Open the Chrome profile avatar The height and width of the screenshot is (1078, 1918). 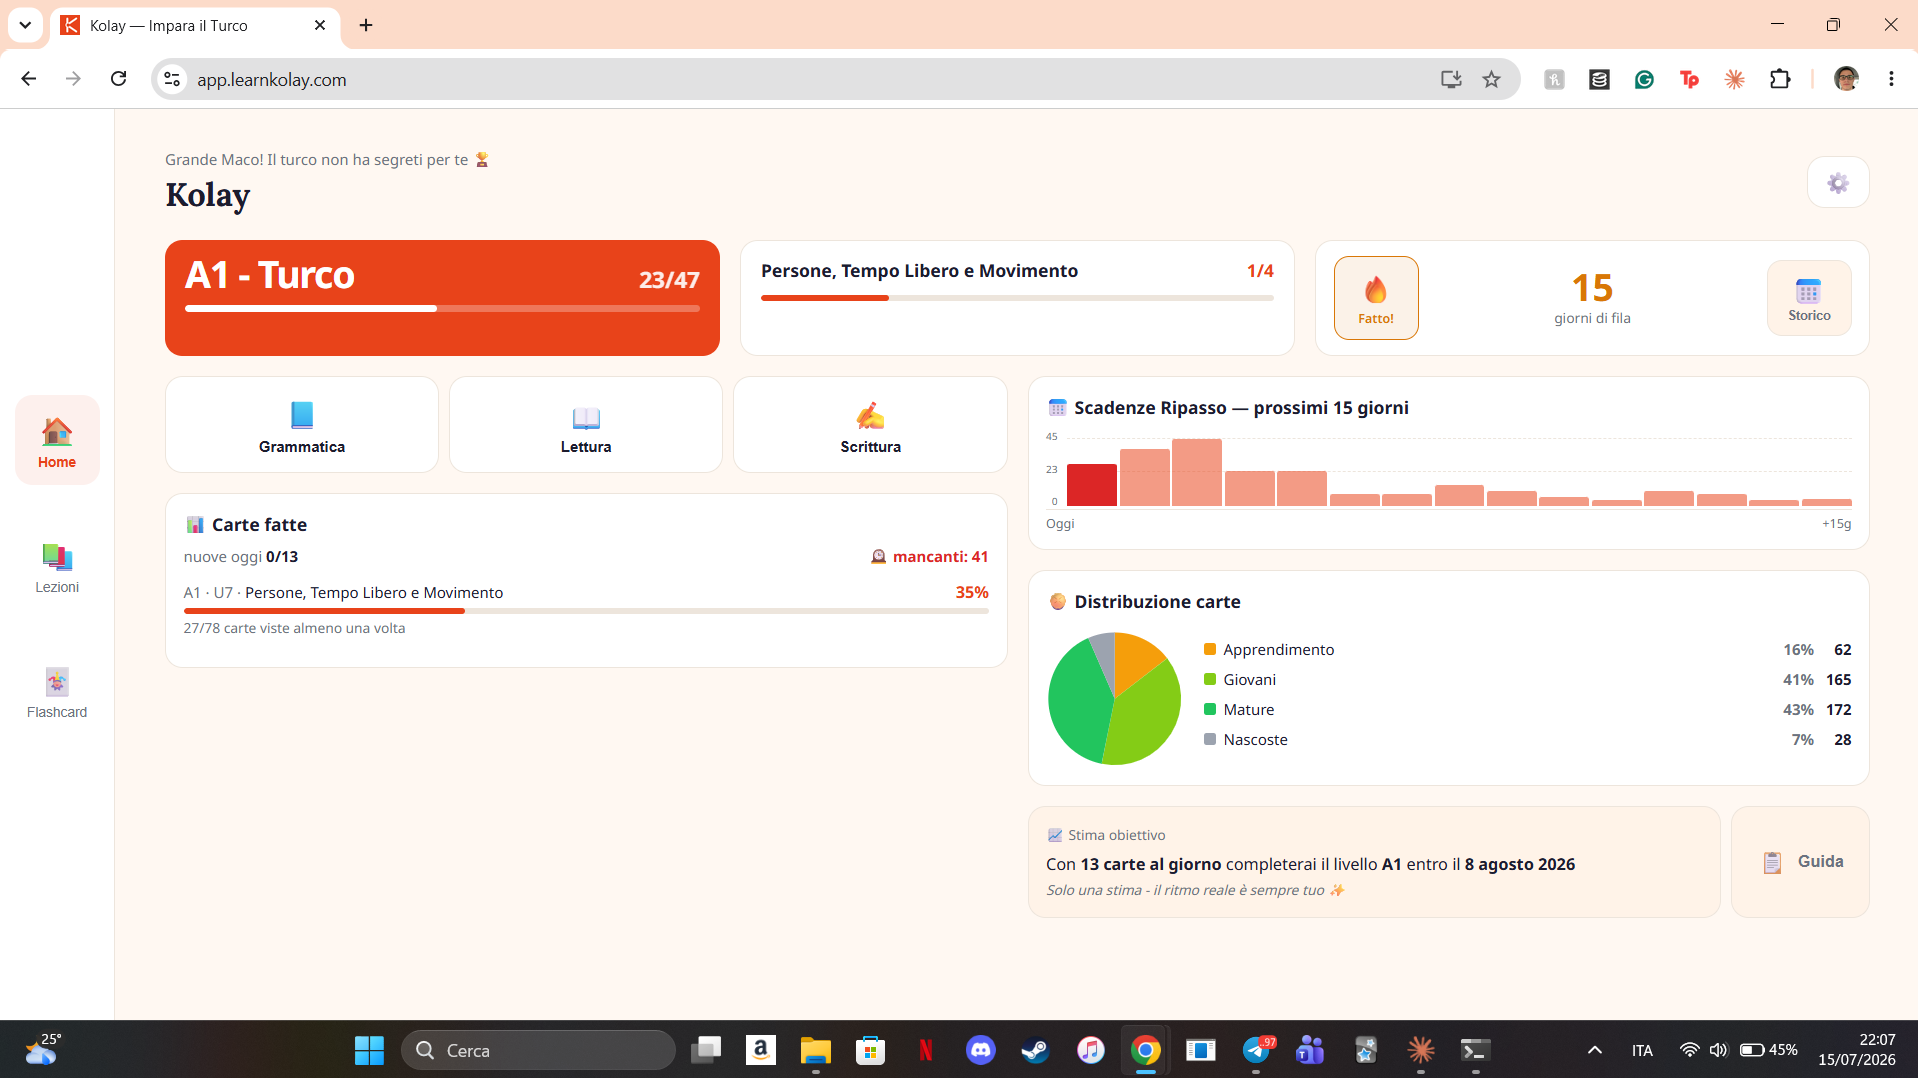pos(1846,79)
